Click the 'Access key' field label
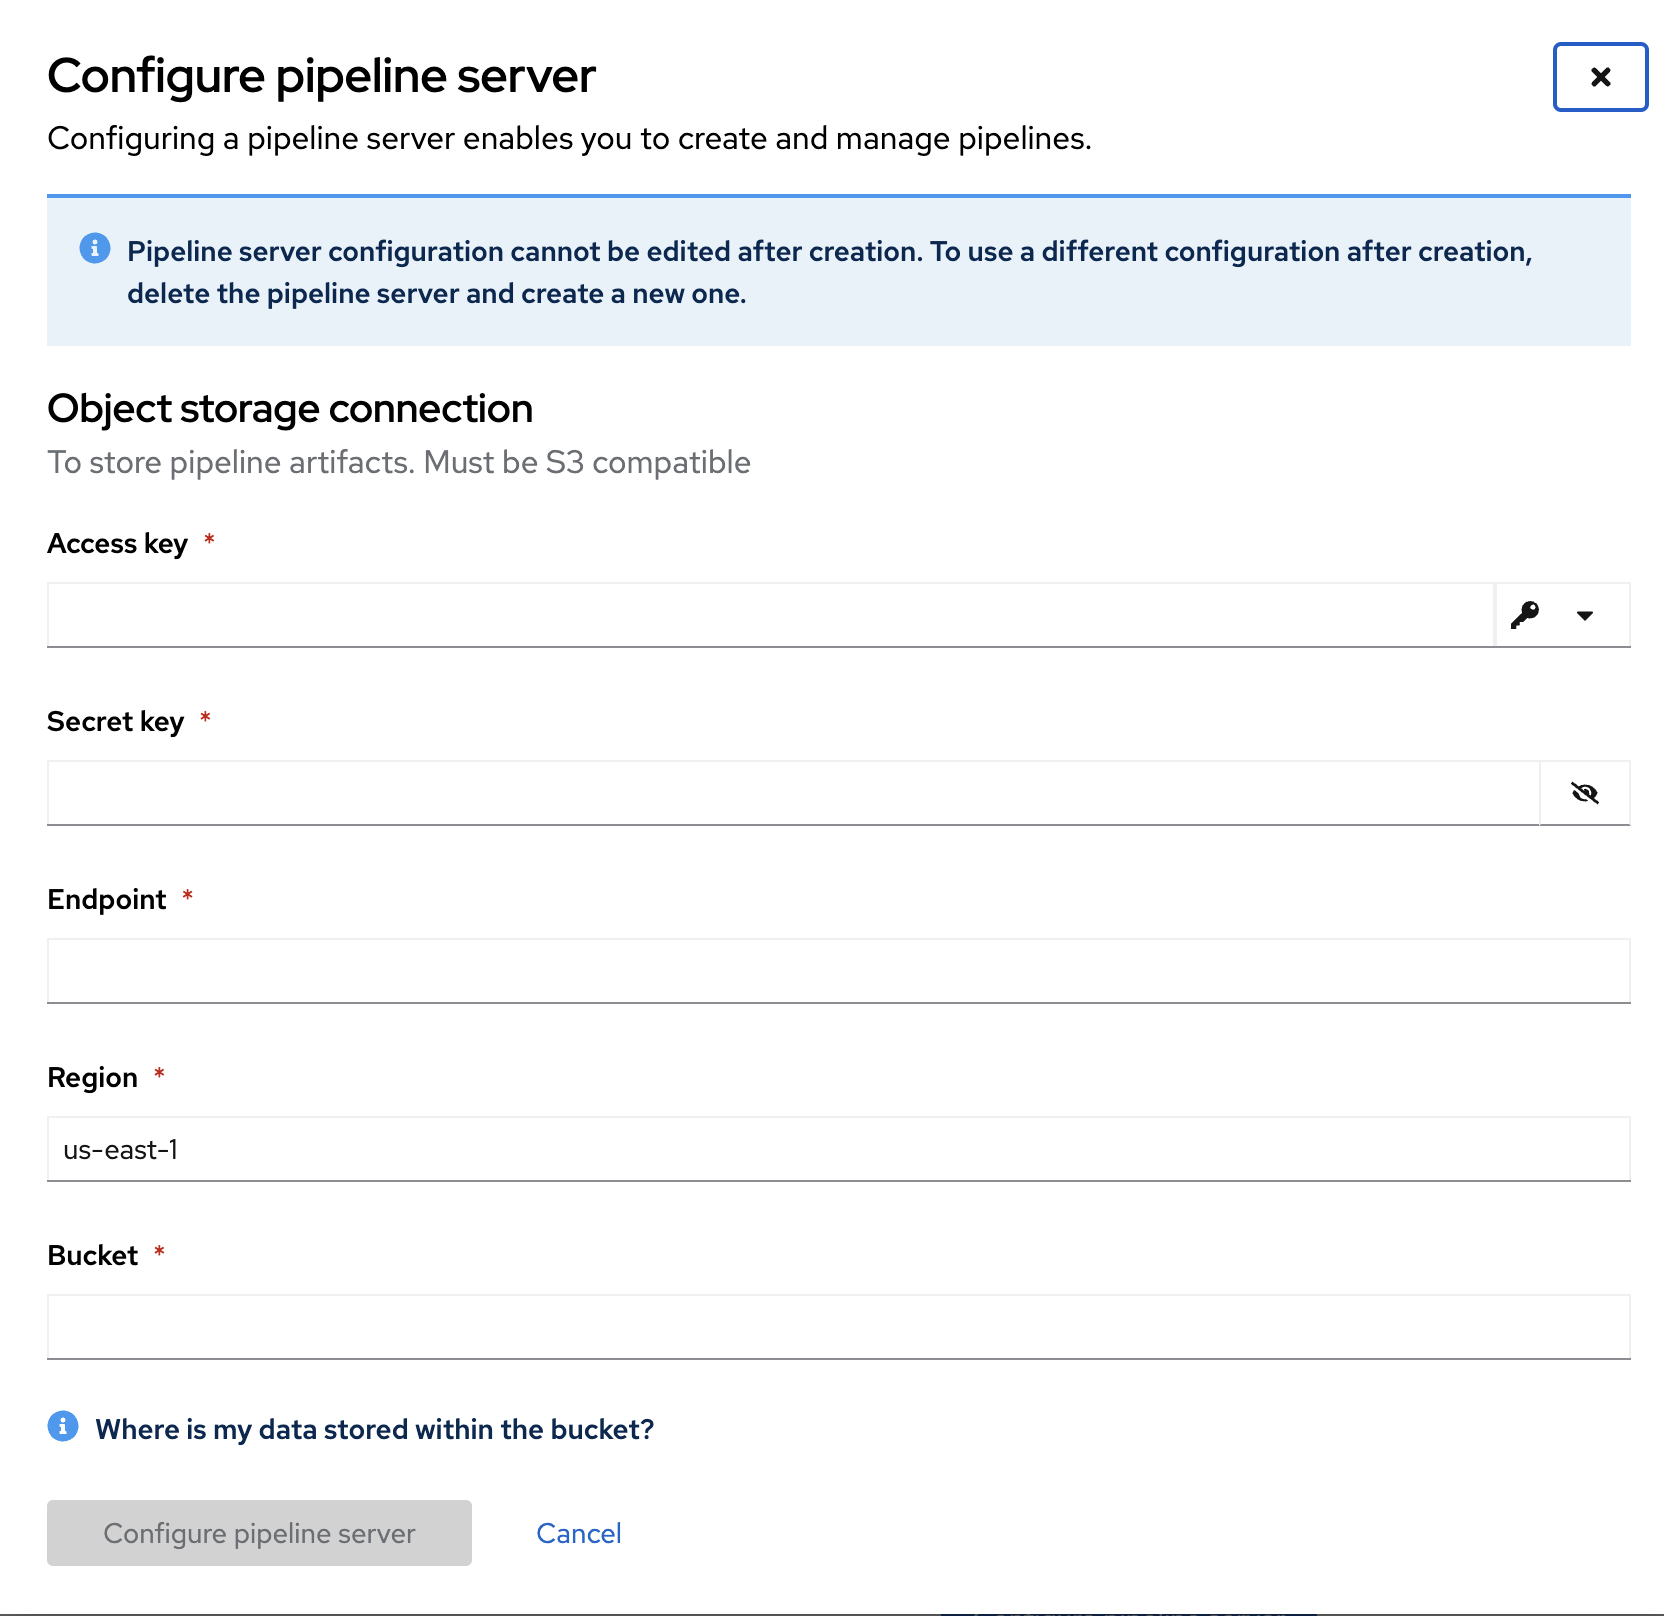Screen dimensions: 1664x1616 pyautogui.click(x=118, y=543)
